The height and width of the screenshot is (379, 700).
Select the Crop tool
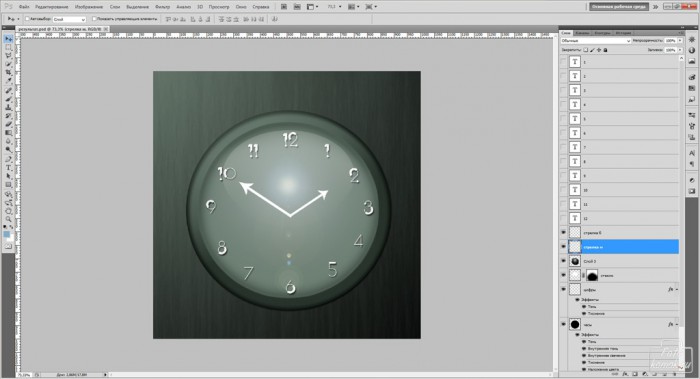[x=8, y=72]
